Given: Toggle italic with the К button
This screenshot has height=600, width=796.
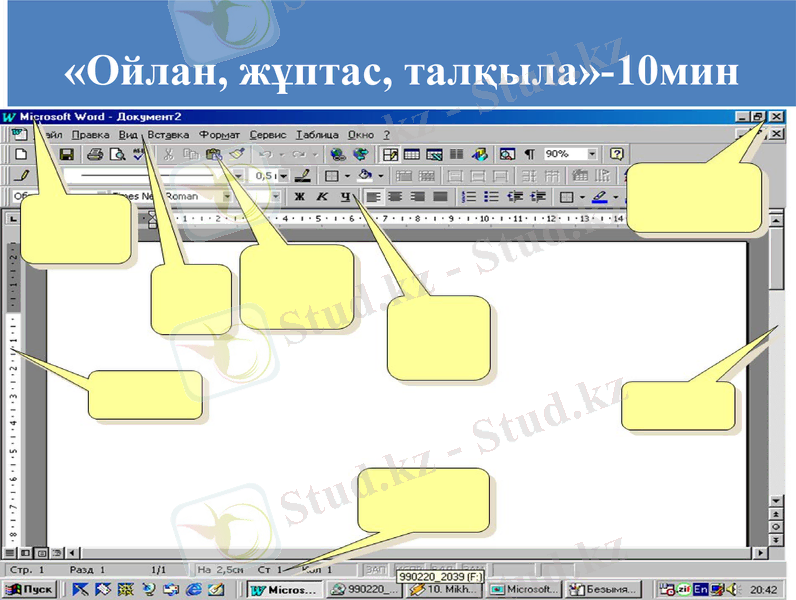Looking at the screenshot, I should pyautogui.click(x=322, y=196).
